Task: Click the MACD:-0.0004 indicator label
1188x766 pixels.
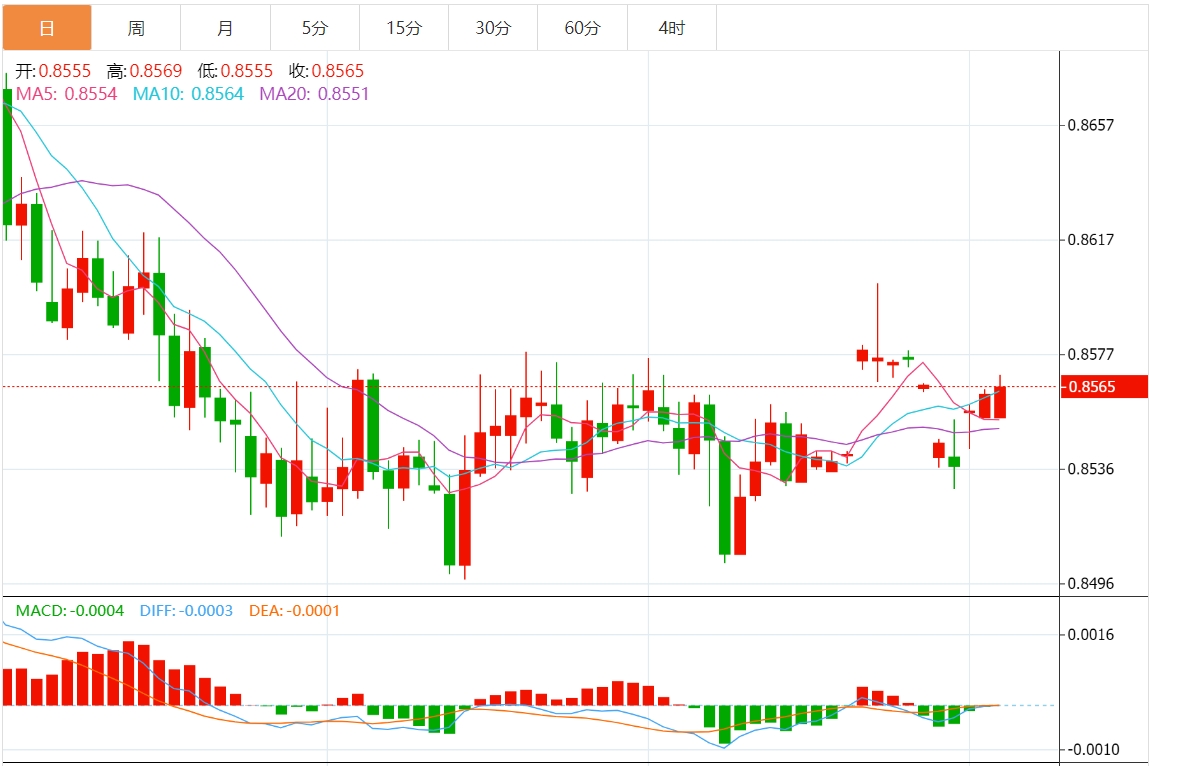Action: click(x=70, y=611)
